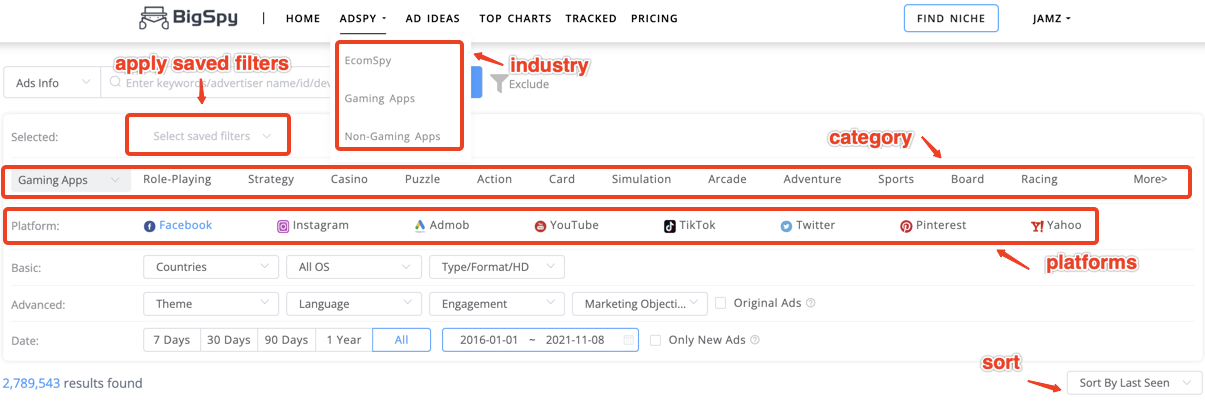Click the Facebook platform icon
Screen dimensions: 1205x412
click(x=150, y=226)
